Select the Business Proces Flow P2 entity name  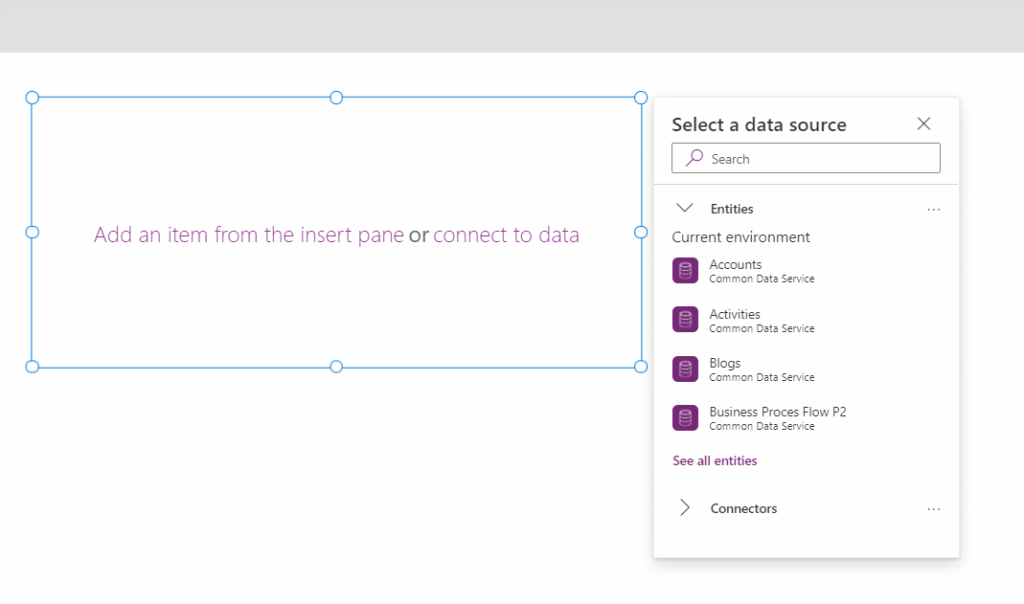778,412
